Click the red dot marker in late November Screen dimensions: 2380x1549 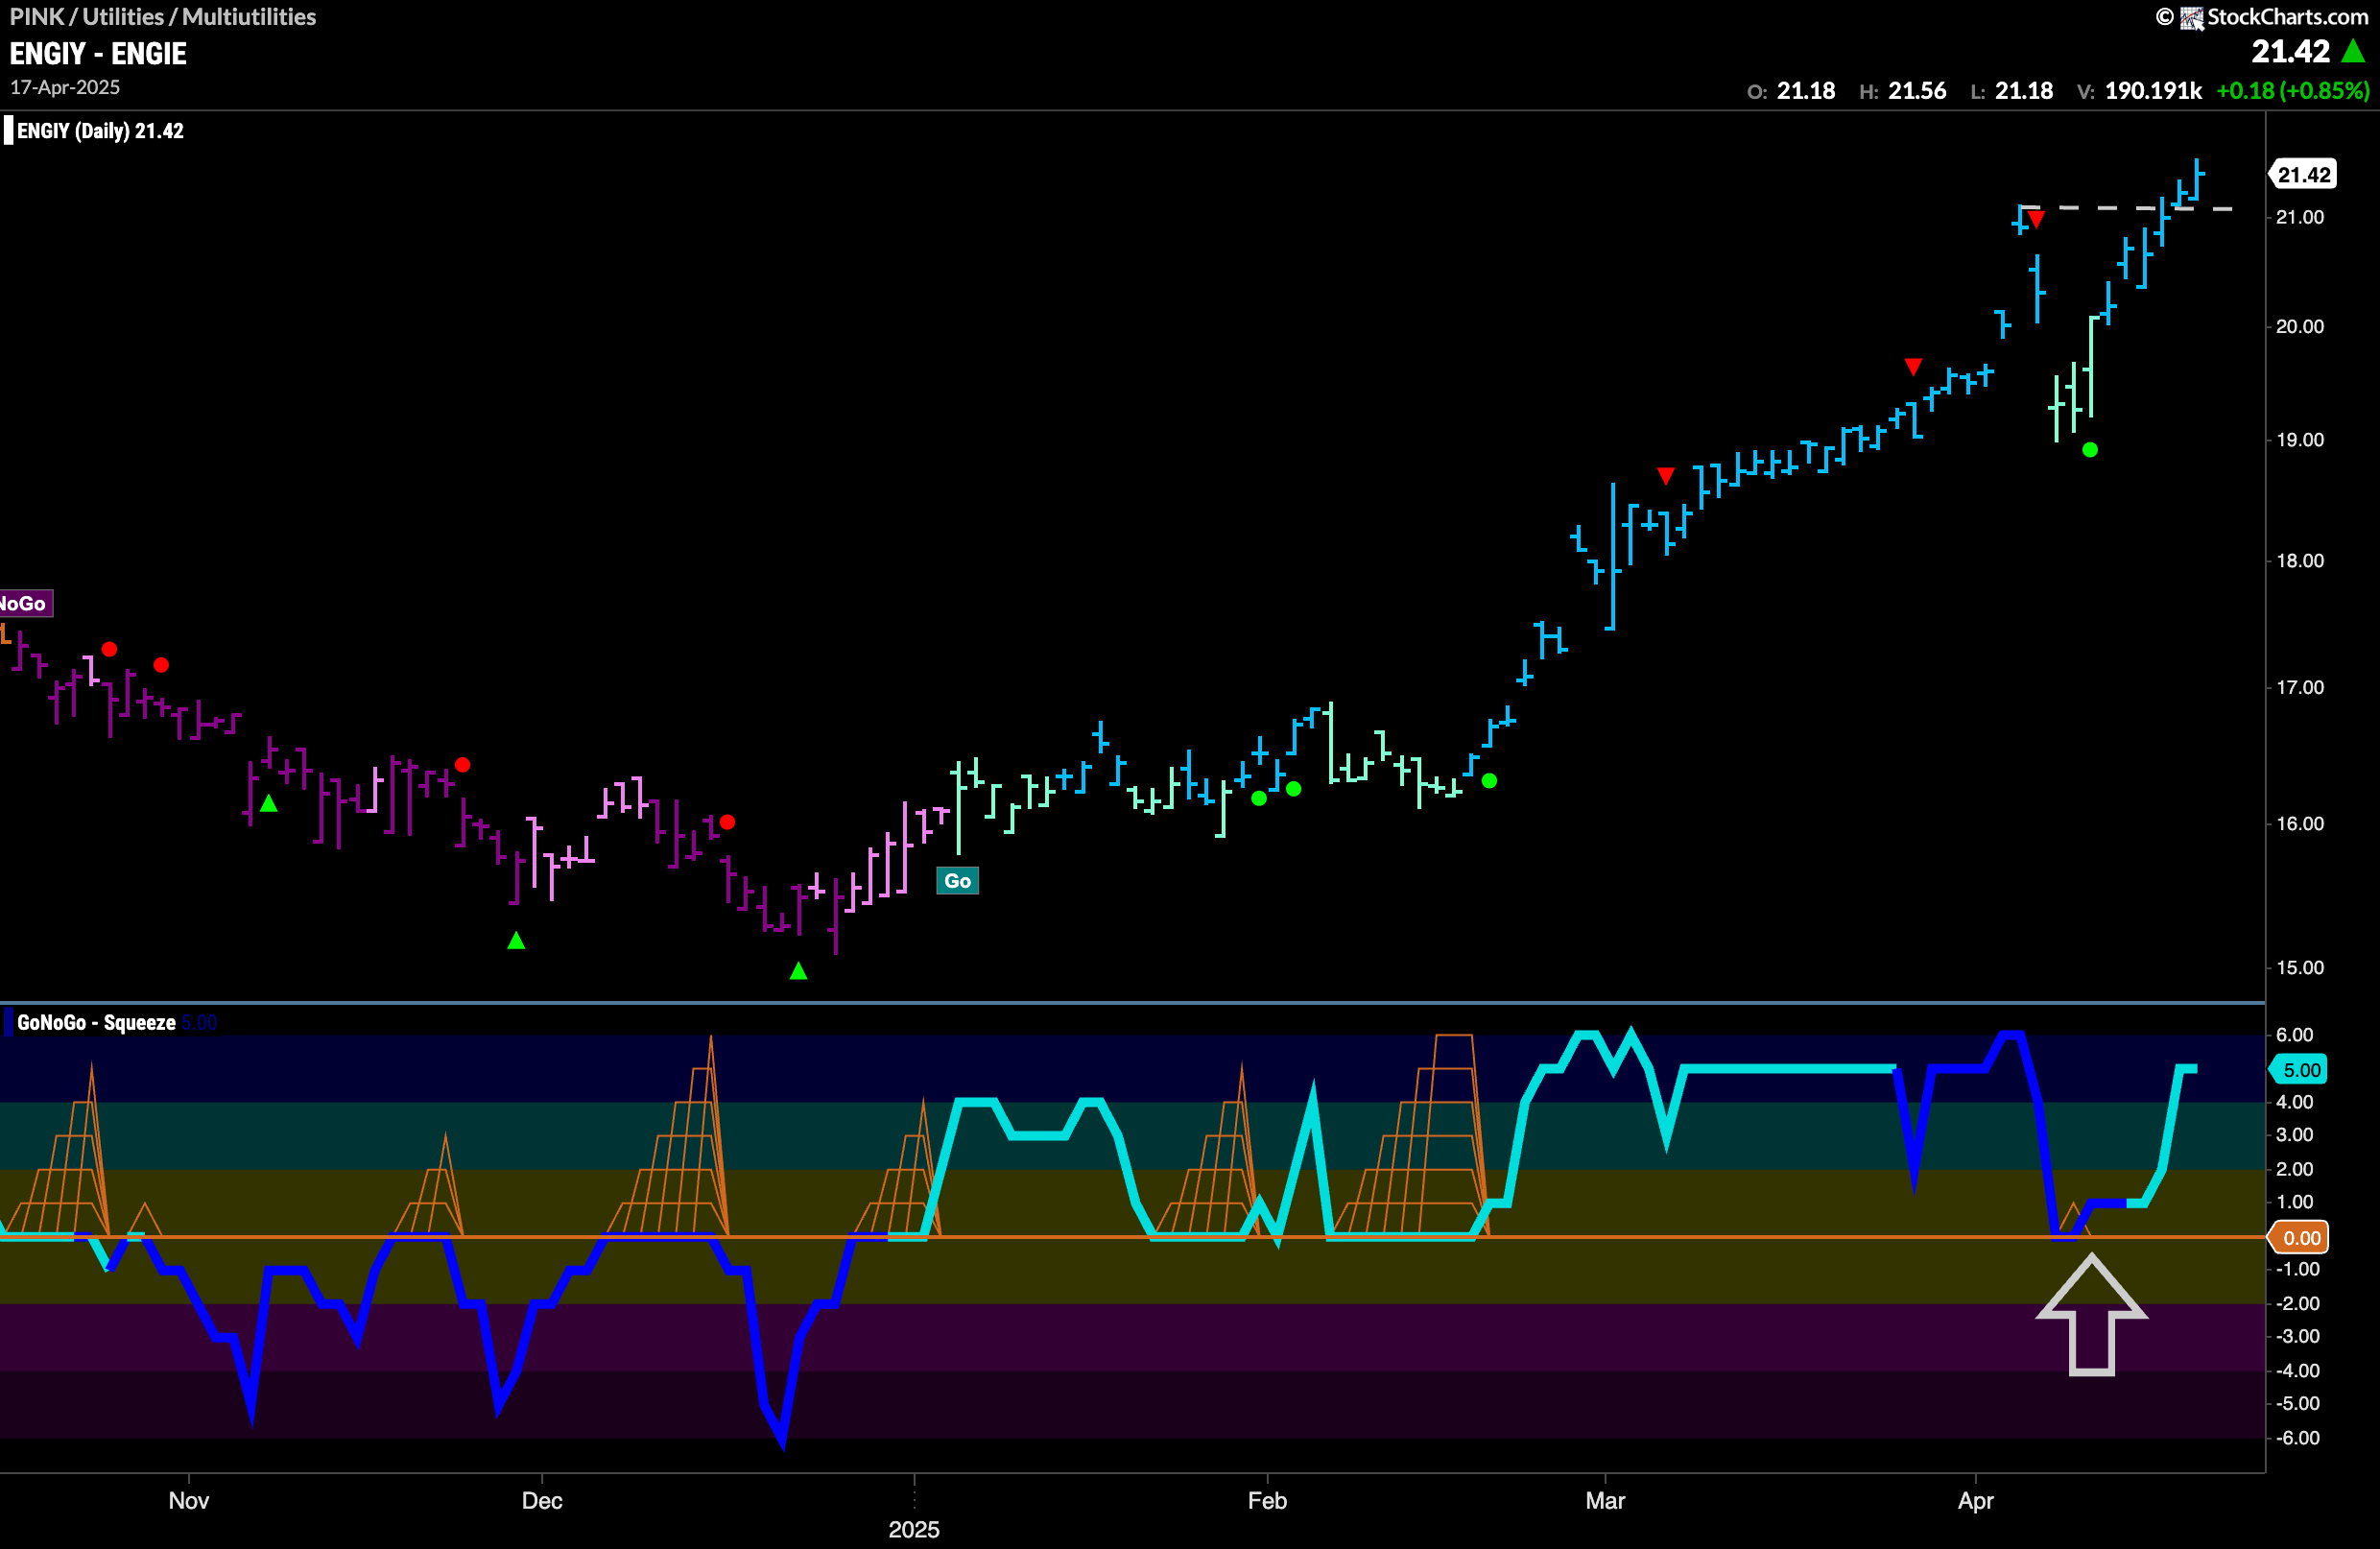click(x=462, y=765)
